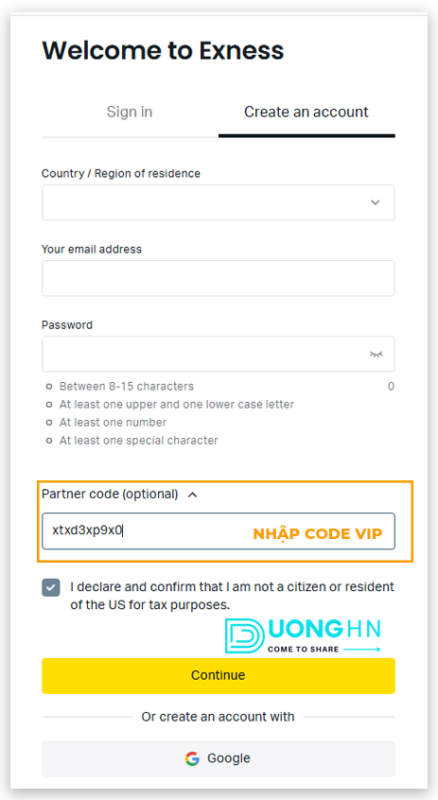438x800 pixels.
Task: Open Country / Region of residence selector
Action: coord(218,203)
